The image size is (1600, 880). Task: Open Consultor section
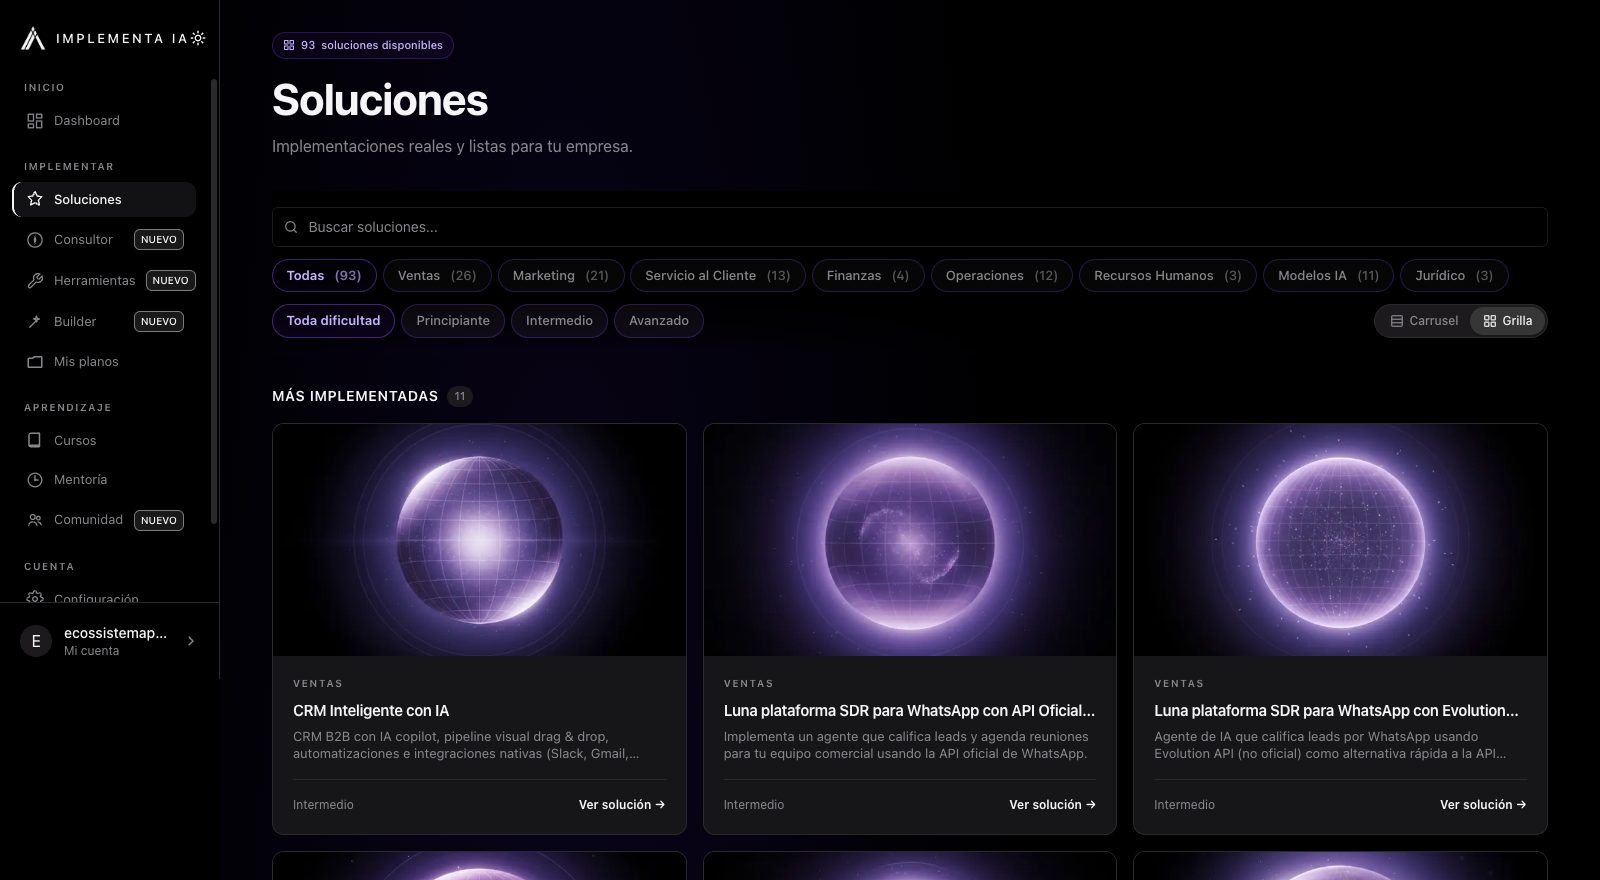[104, 240]
